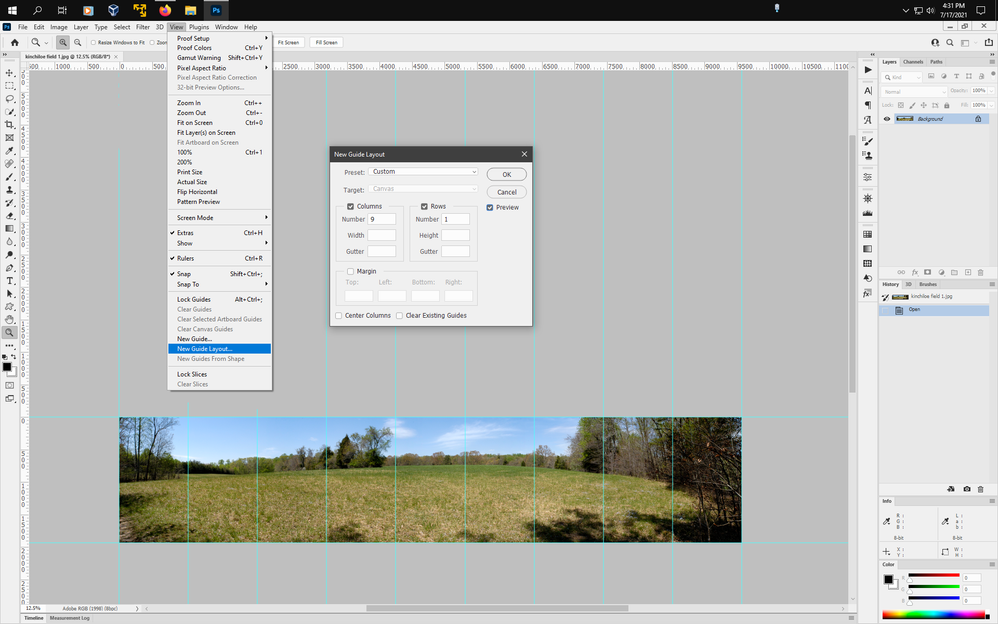This screenshot has width=998, height=624.
Task: Toggle the Preview checkbox in dialog
Action: 490,208
